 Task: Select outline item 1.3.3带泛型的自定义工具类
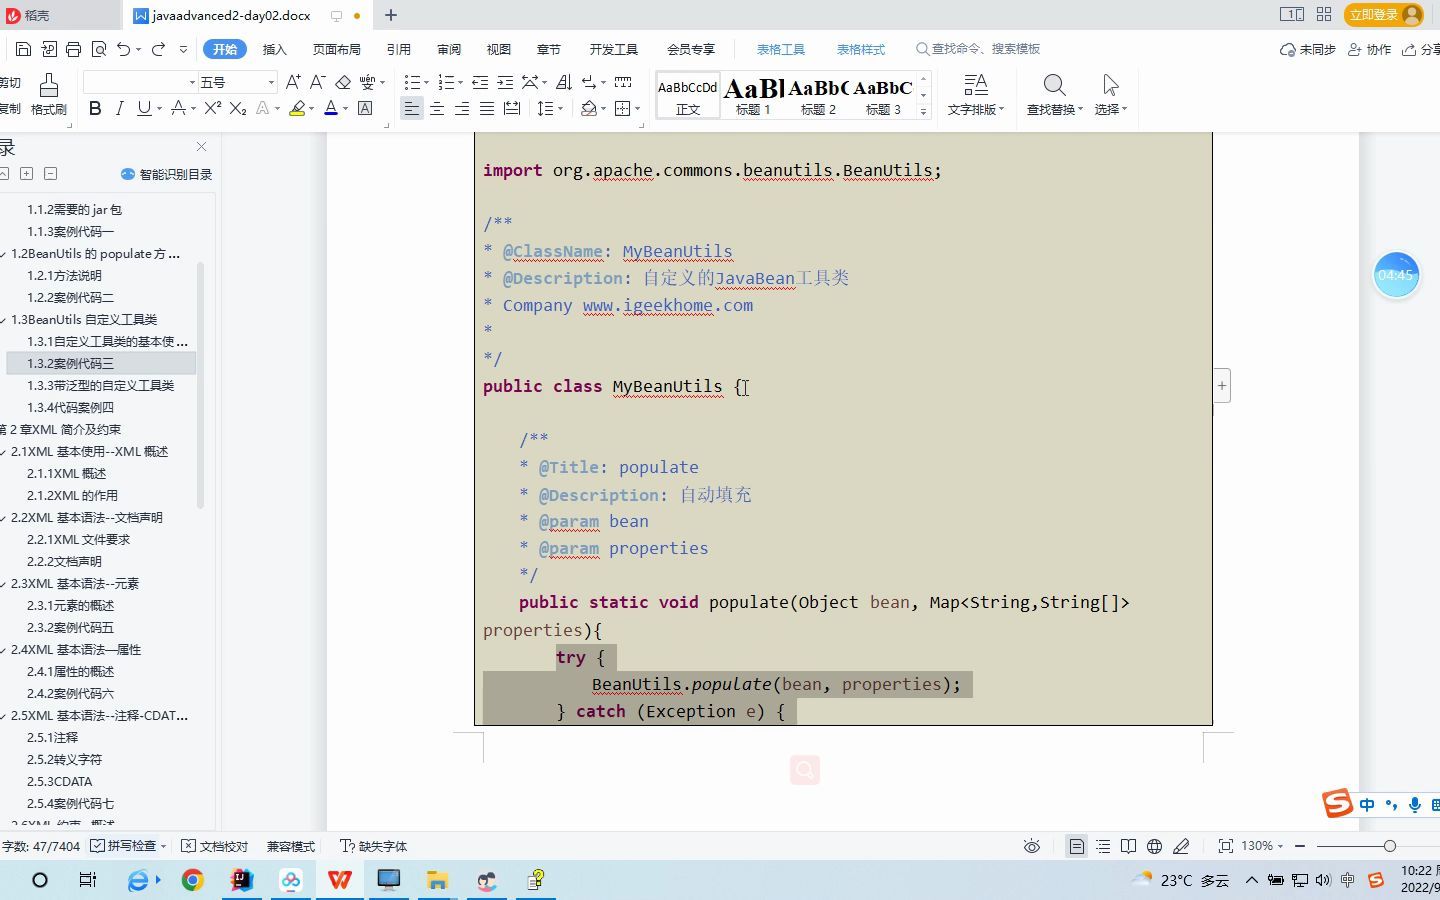[100, 386]
